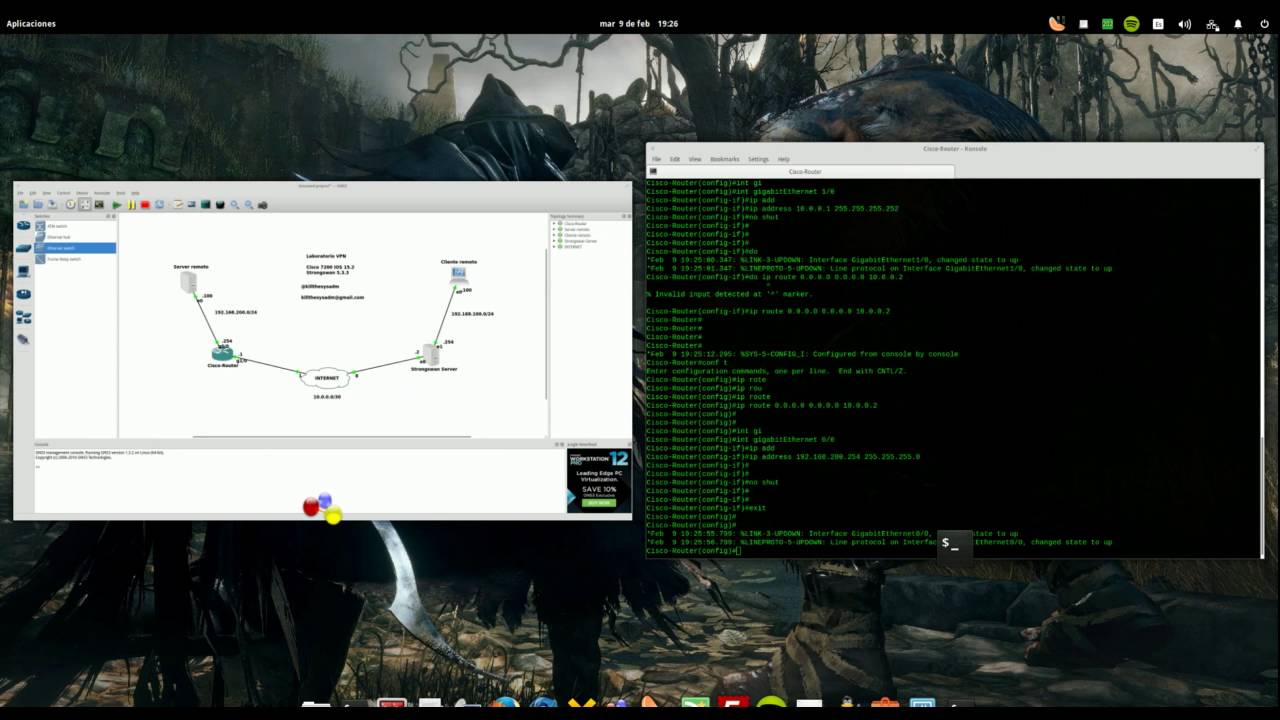Screen dimensions: 1280x720
Task: Click the Insert picture icon in GNS3 toolbar
Action: pos(191,204)
